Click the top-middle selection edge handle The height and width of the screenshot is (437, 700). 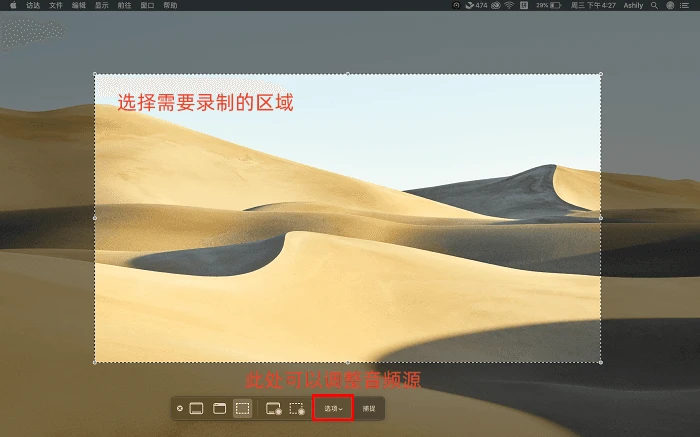348,74
